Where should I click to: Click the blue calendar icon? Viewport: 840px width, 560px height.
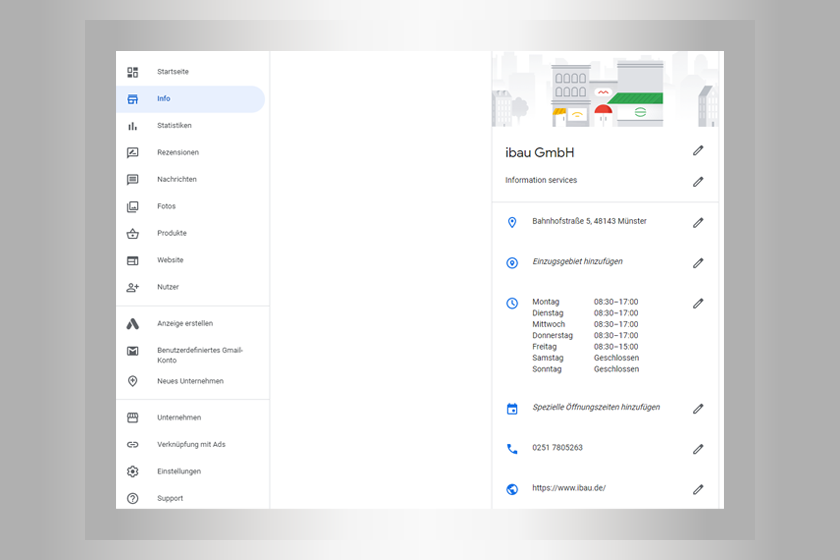click(512, 409)
